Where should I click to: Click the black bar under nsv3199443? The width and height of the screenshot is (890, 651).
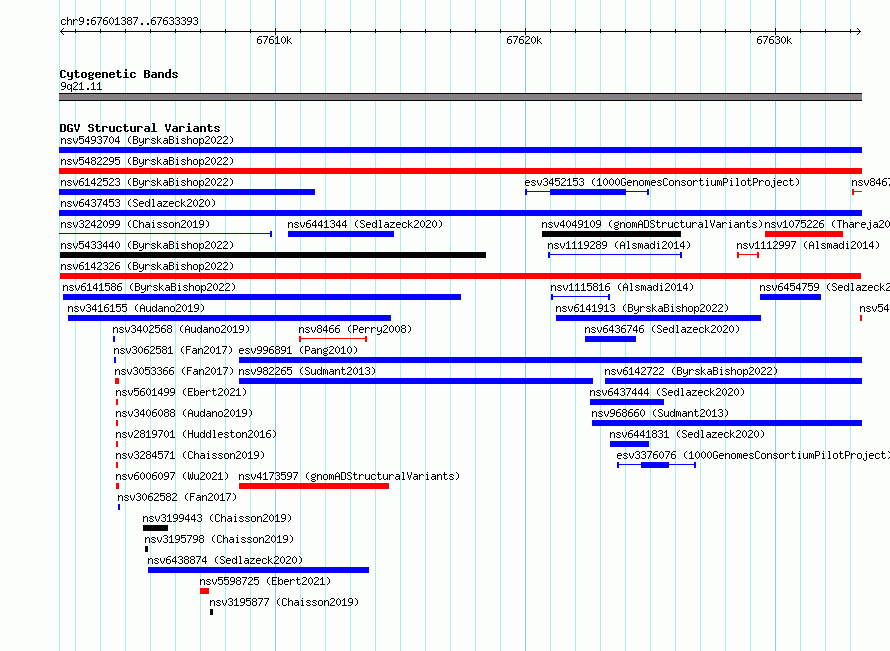155,528
